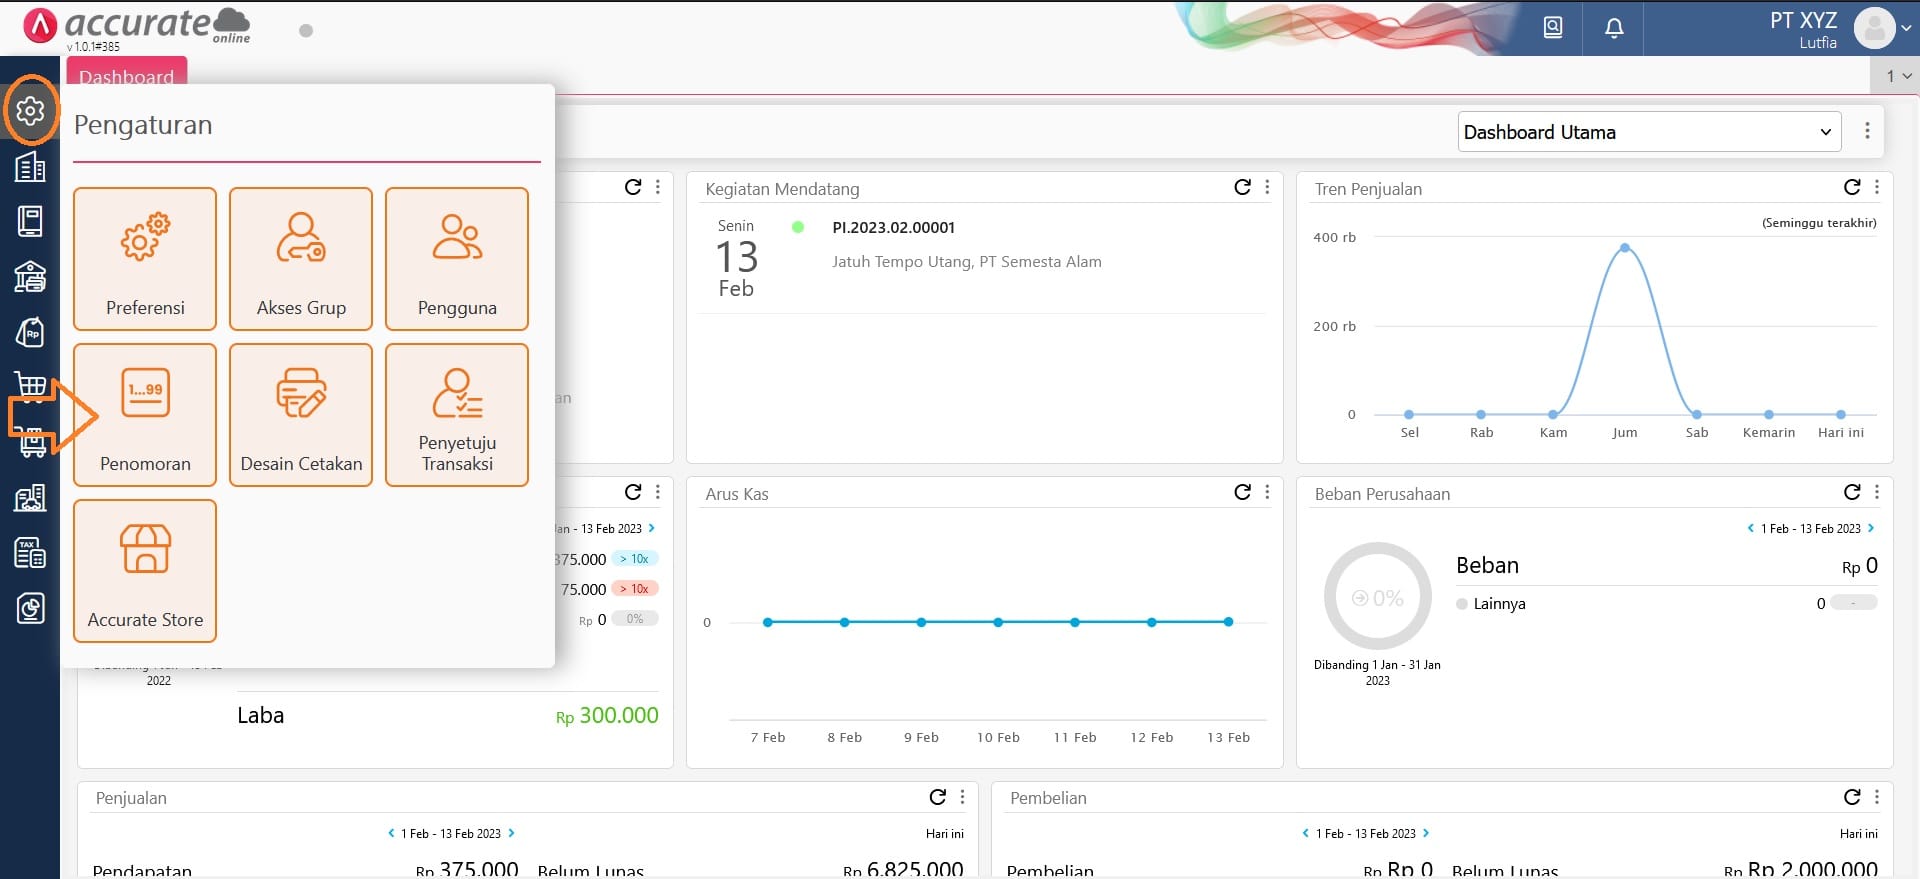Open the Accurate Store tile
The width and height of the screenshot is (1920, 879).
pyautogui.click(x=145, y=571)
